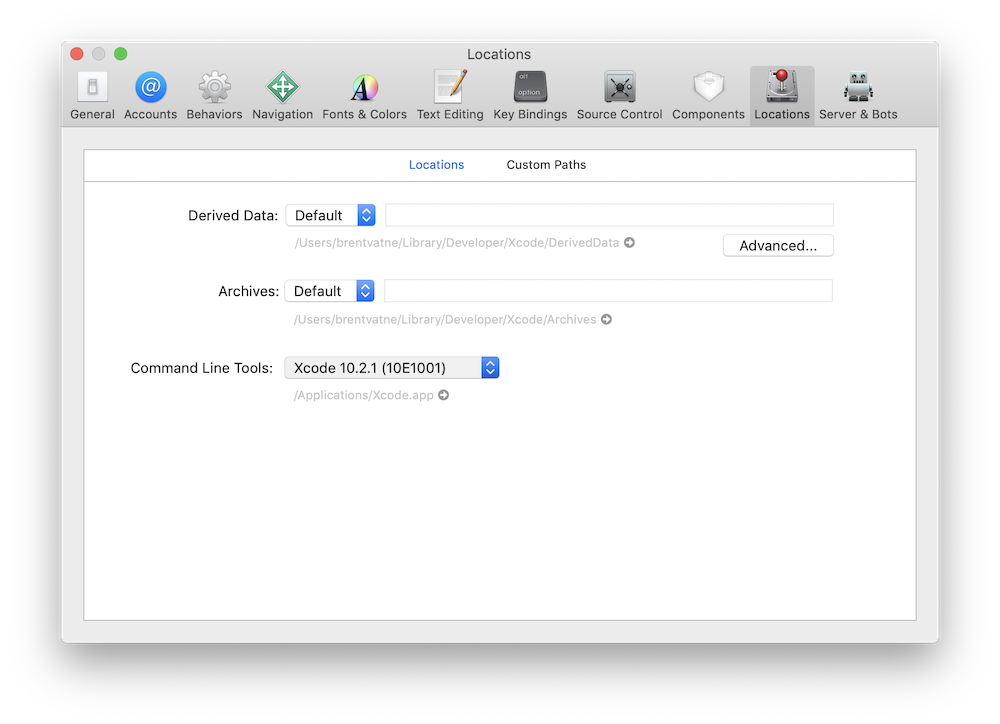Click the green zoom window button

pyautogui.click(x=121, y=54)
